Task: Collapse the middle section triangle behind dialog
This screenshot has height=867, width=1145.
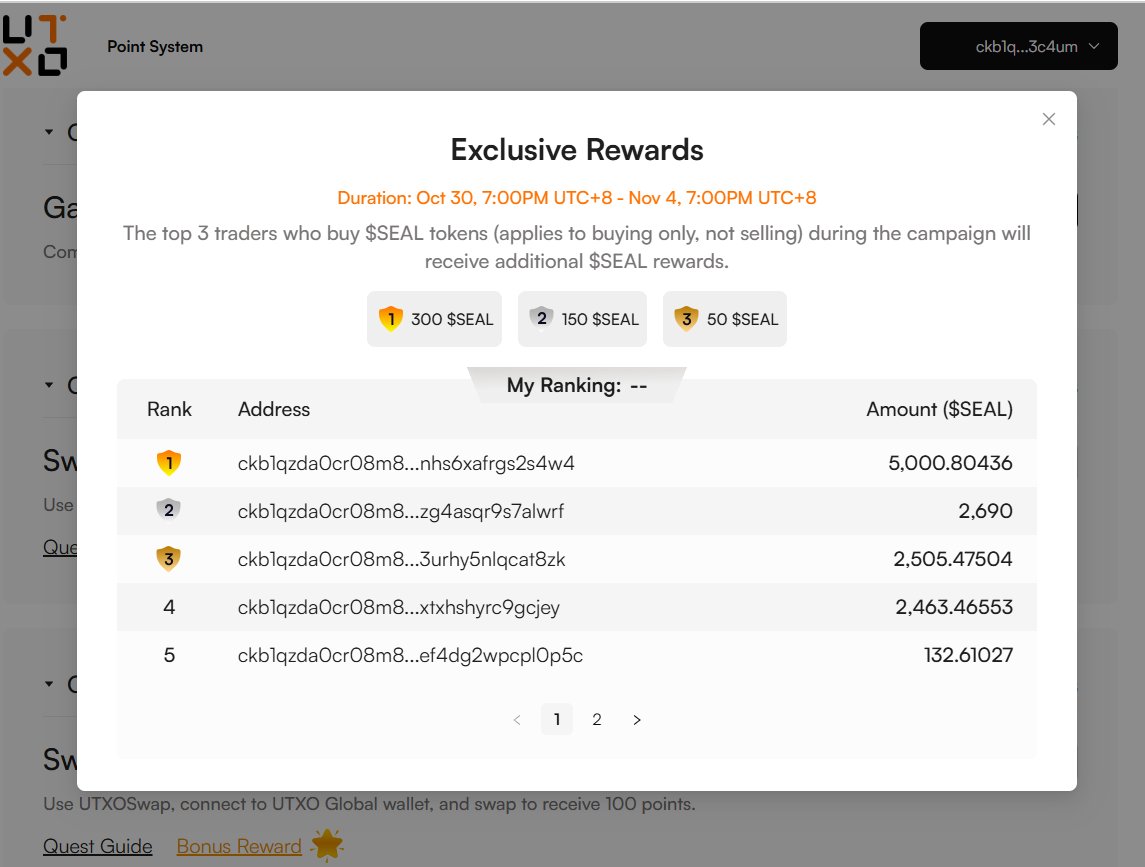Action: pos(49,385)
